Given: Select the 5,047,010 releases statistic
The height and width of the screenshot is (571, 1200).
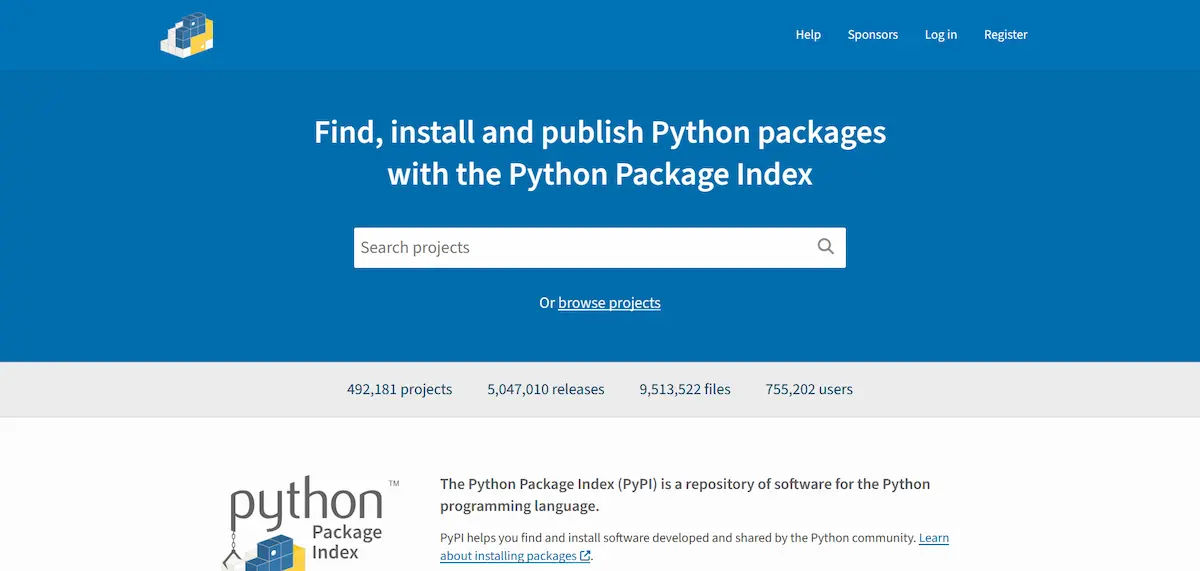Looking at the screenshot, I should 546,389.
